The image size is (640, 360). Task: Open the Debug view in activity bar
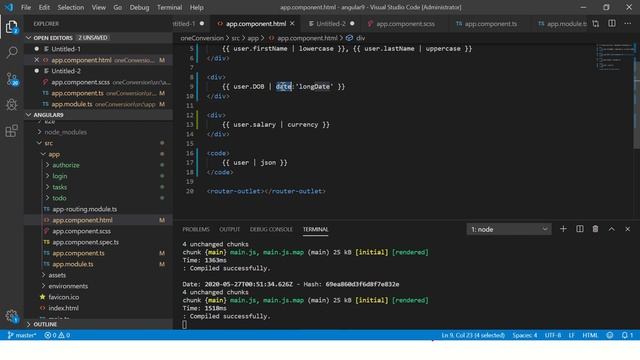(12, 104)
